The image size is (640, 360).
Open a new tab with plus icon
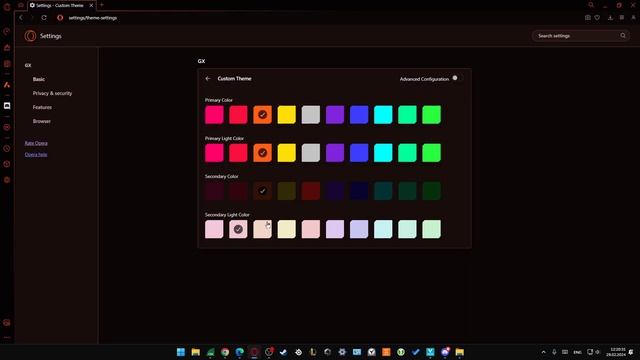click(x=102, y=5)
